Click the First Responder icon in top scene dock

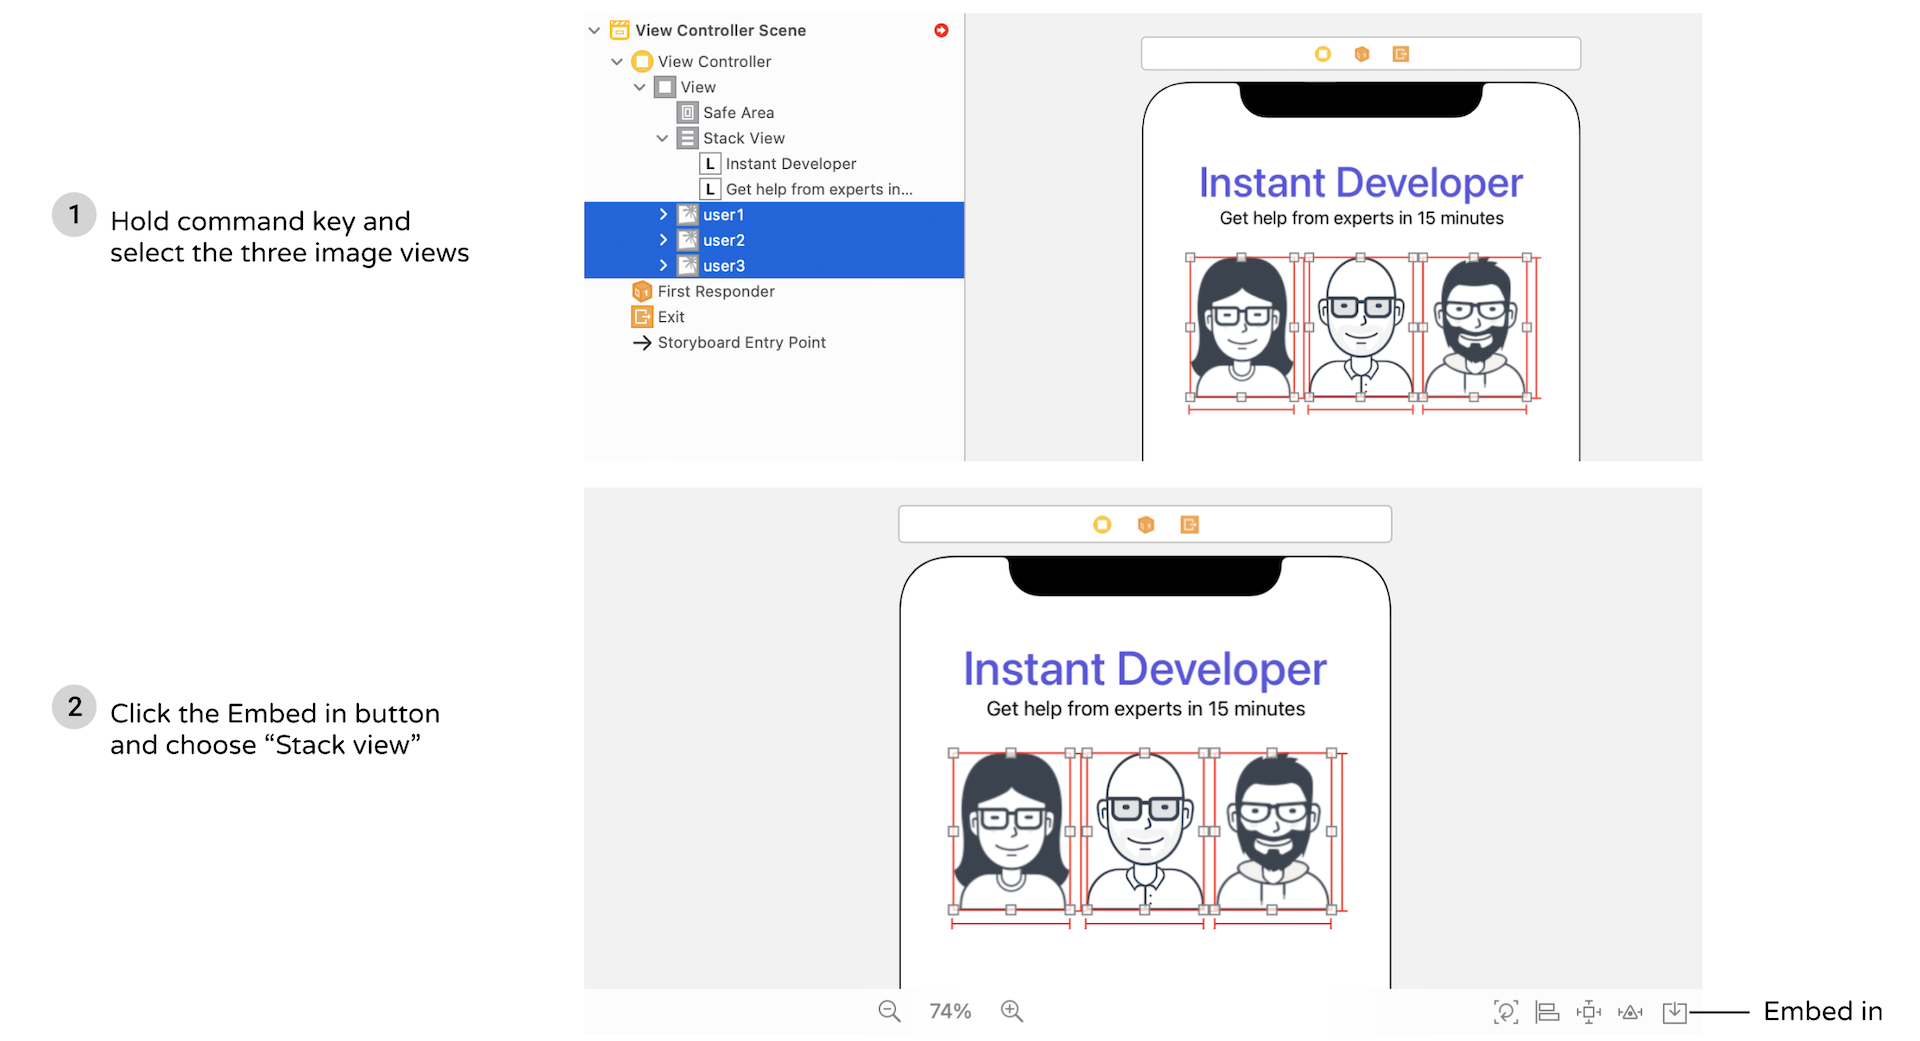[1361, 54]
